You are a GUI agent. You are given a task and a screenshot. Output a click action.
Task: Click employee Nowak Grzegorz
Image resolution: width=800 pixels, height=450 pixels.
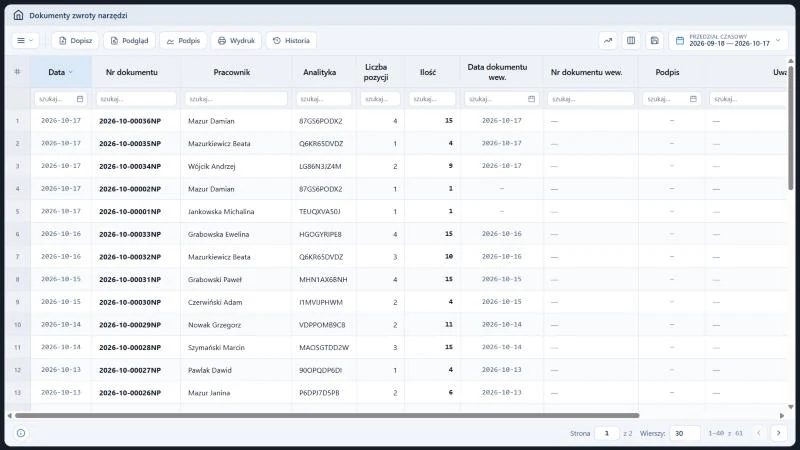coord(214,324)
